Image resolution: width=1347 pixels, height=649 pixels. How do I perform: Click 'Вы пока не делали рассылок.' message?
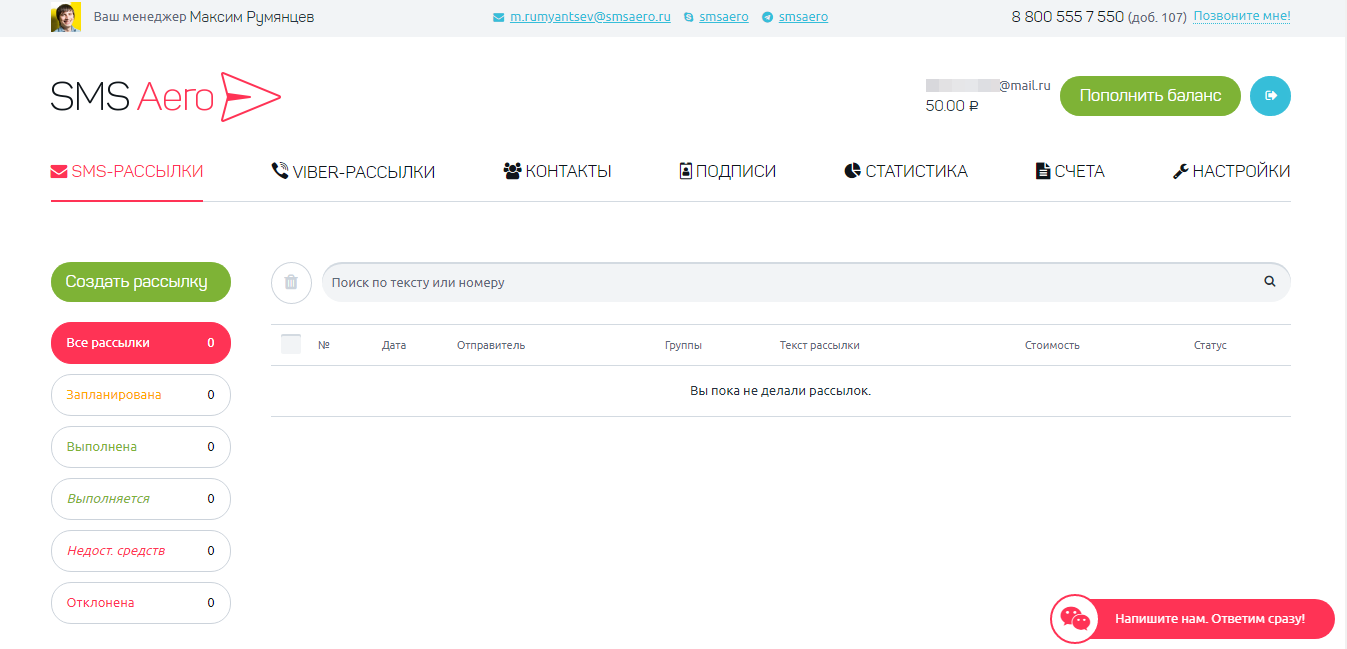pos(781,391)
